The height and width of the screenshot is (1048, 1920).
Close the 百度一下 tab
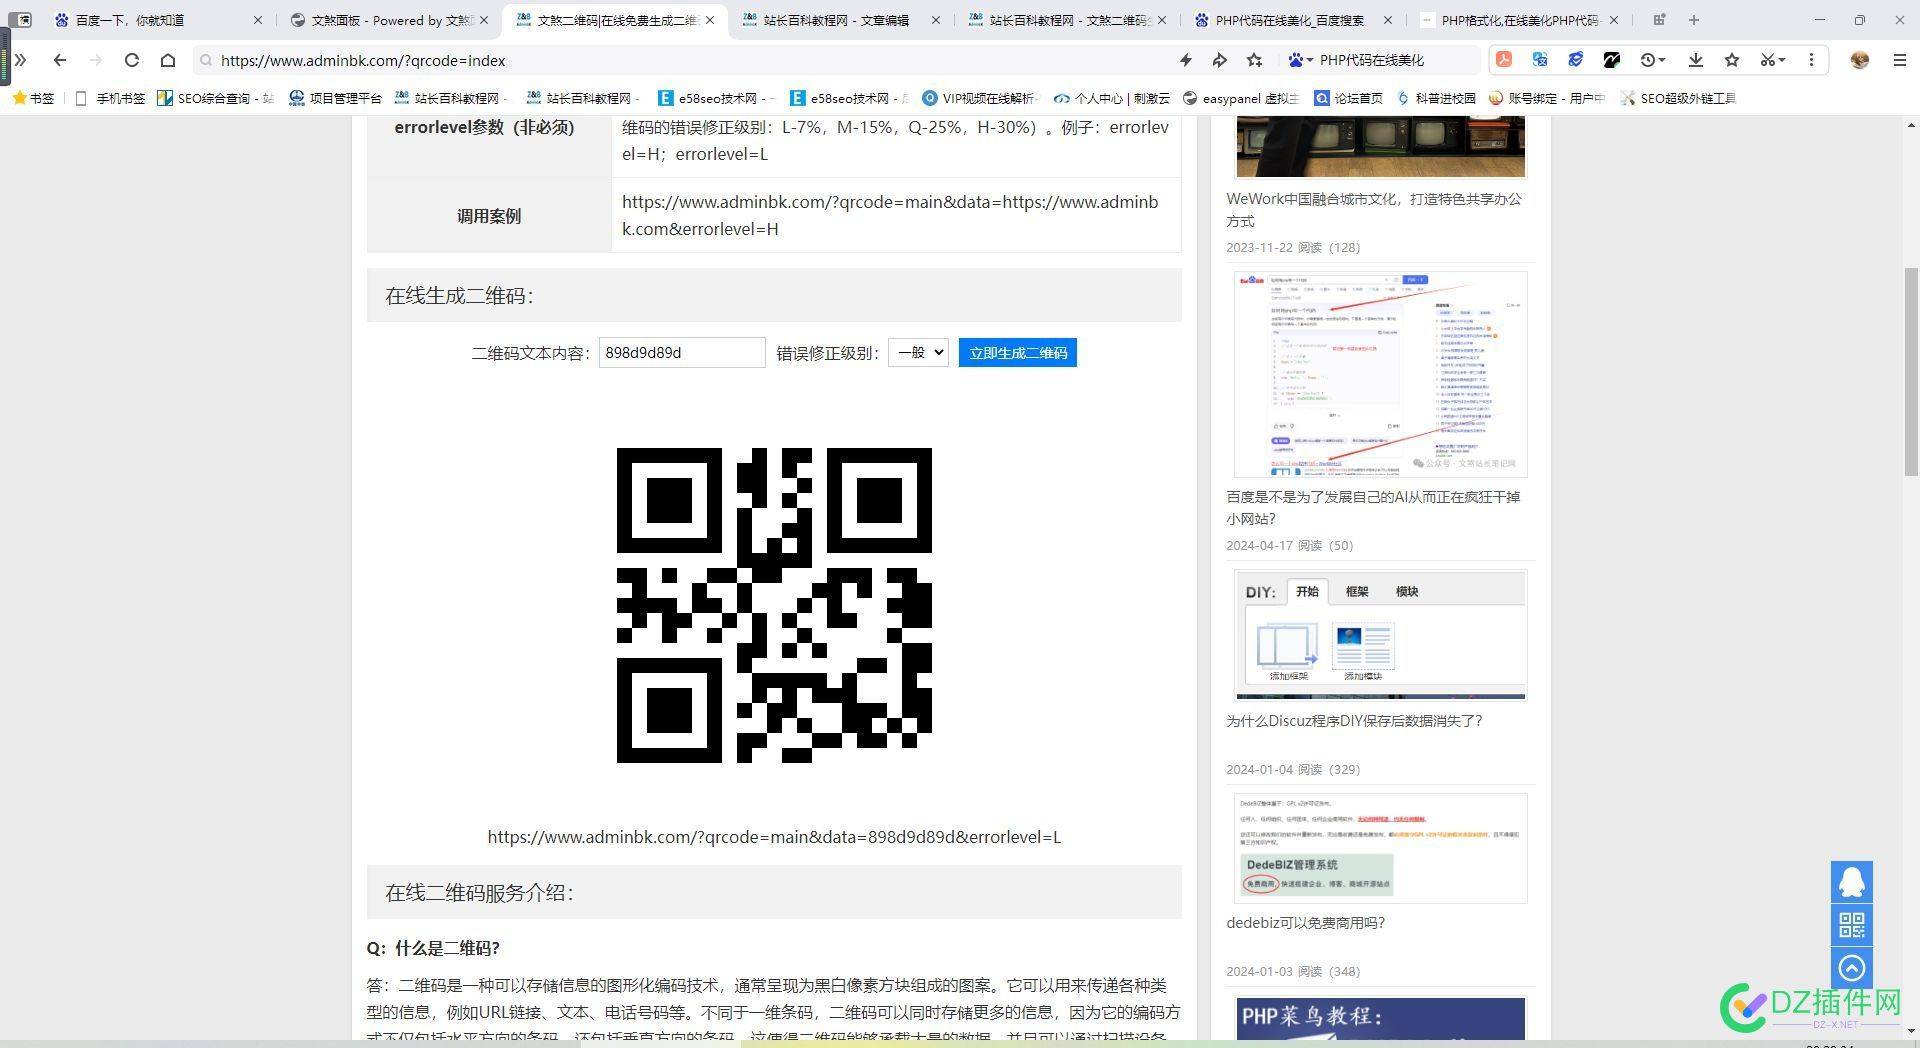coord(258,20)
